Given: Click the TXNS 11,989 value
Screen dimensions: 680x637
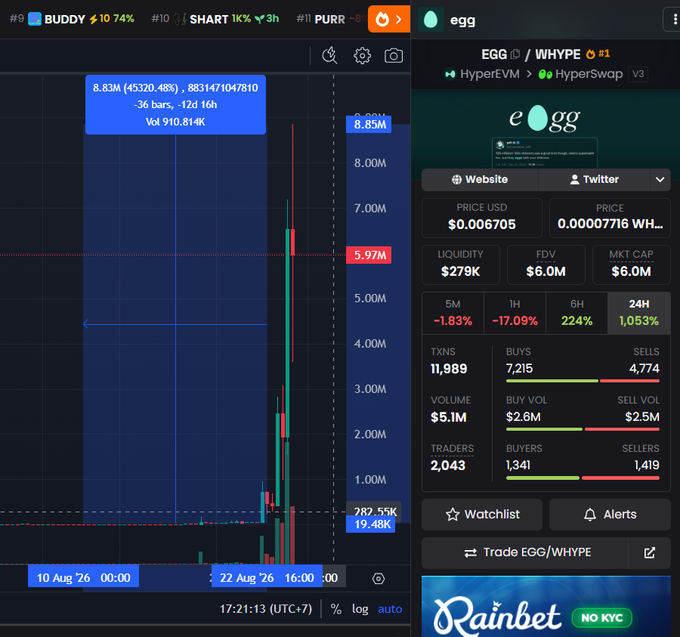Looking at the screenshot, I should tap(449, 369).
